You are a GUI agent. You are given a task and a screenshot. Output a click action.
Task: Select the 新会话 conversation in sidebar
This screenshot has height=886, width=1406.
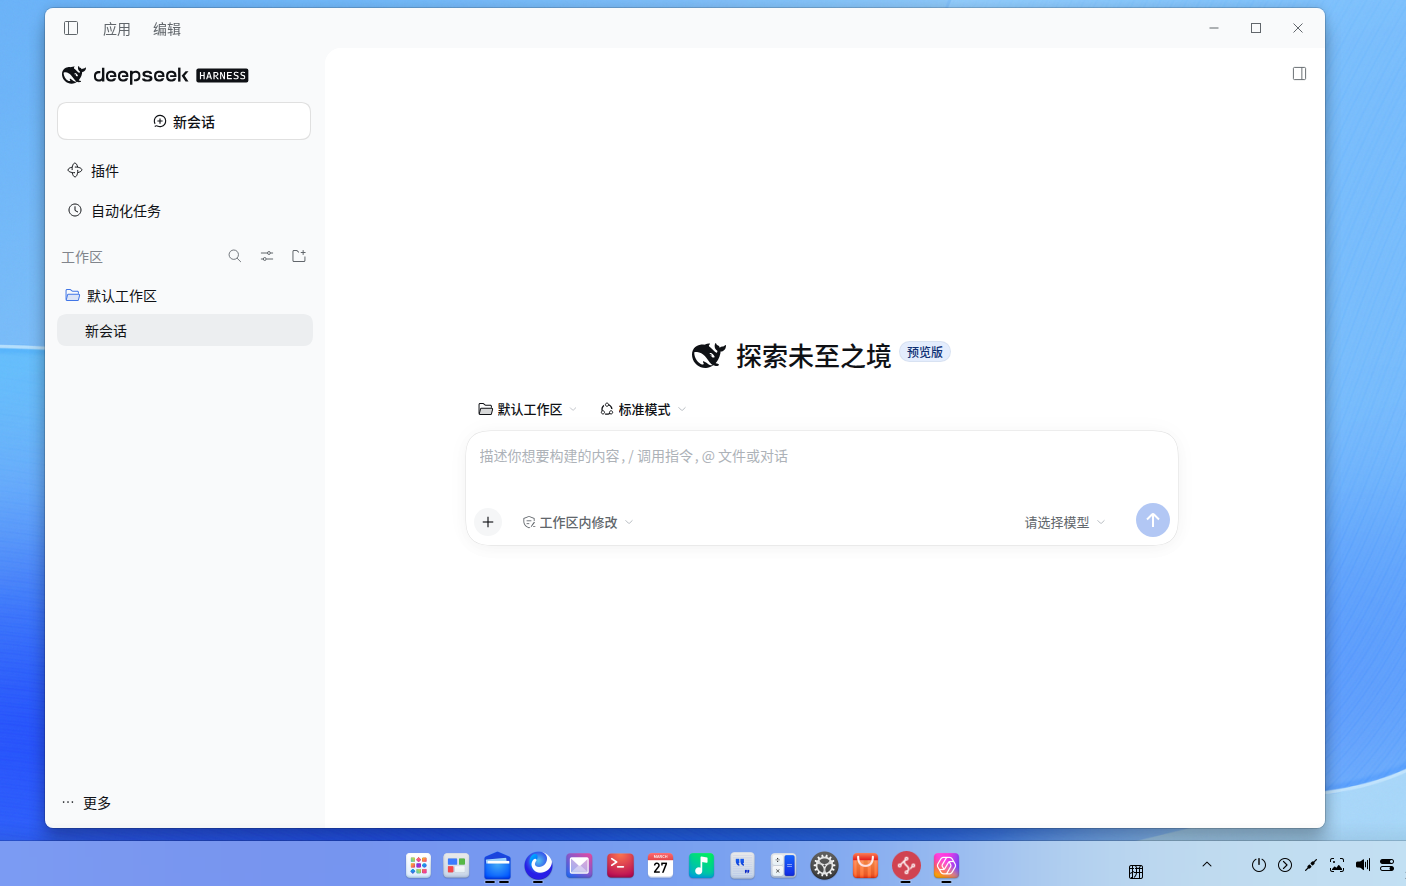click(184, 331)
